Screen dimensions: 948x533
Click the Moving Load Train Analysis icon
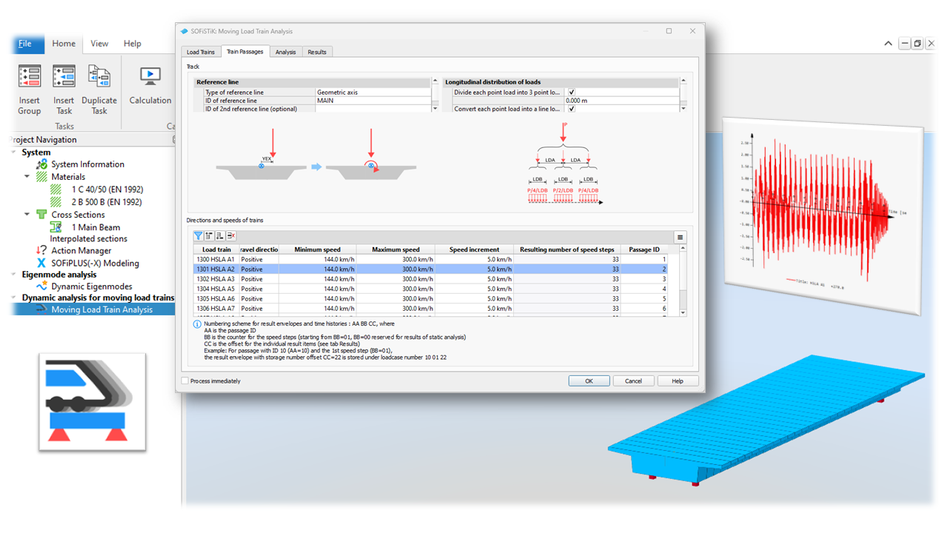coord(41,309)
